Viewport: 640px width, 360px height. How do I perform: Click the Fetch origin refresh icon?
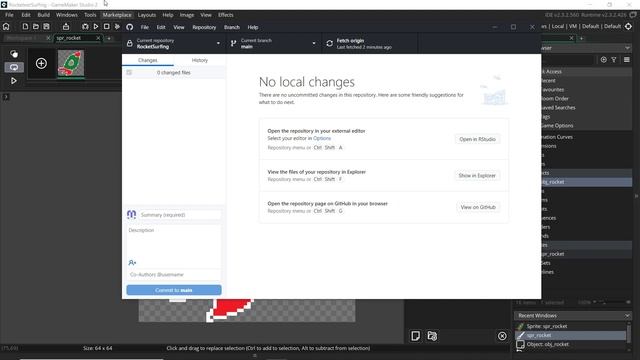(x=329, y=43)
